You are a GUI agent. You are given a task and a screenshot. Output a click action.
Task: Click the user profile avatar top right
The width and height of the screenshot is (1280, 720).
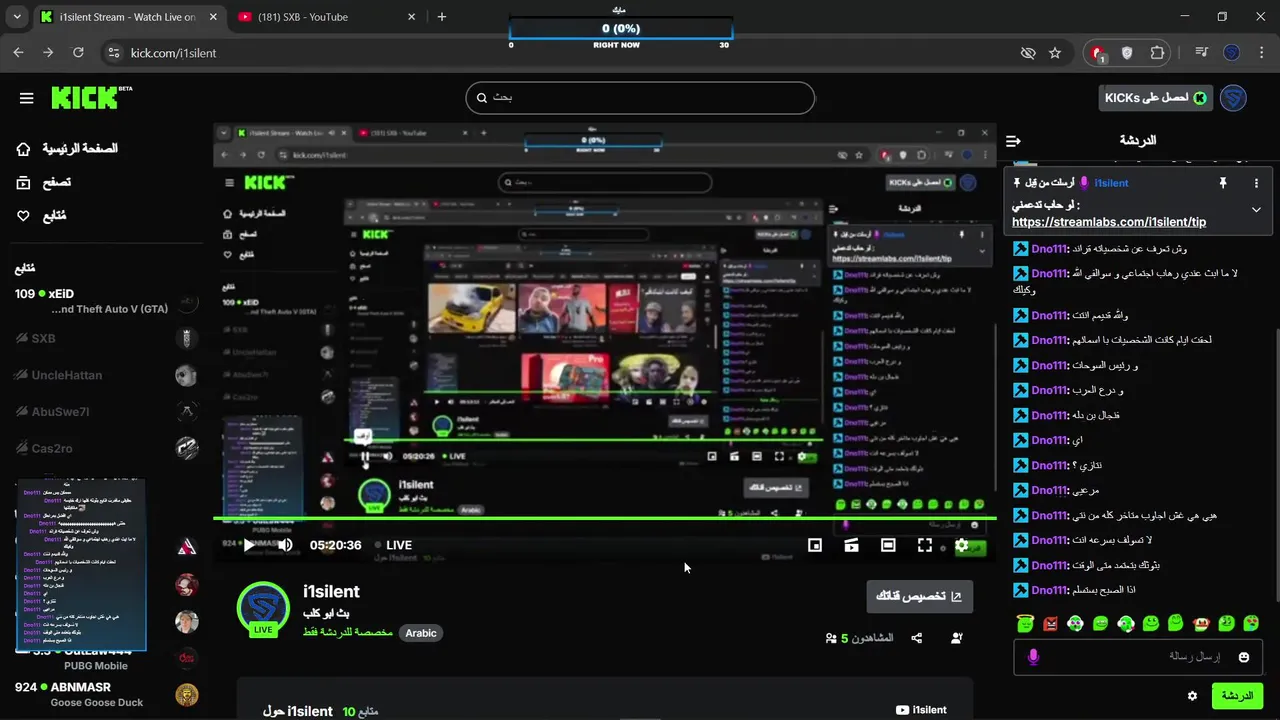[x=1233, y=98]
